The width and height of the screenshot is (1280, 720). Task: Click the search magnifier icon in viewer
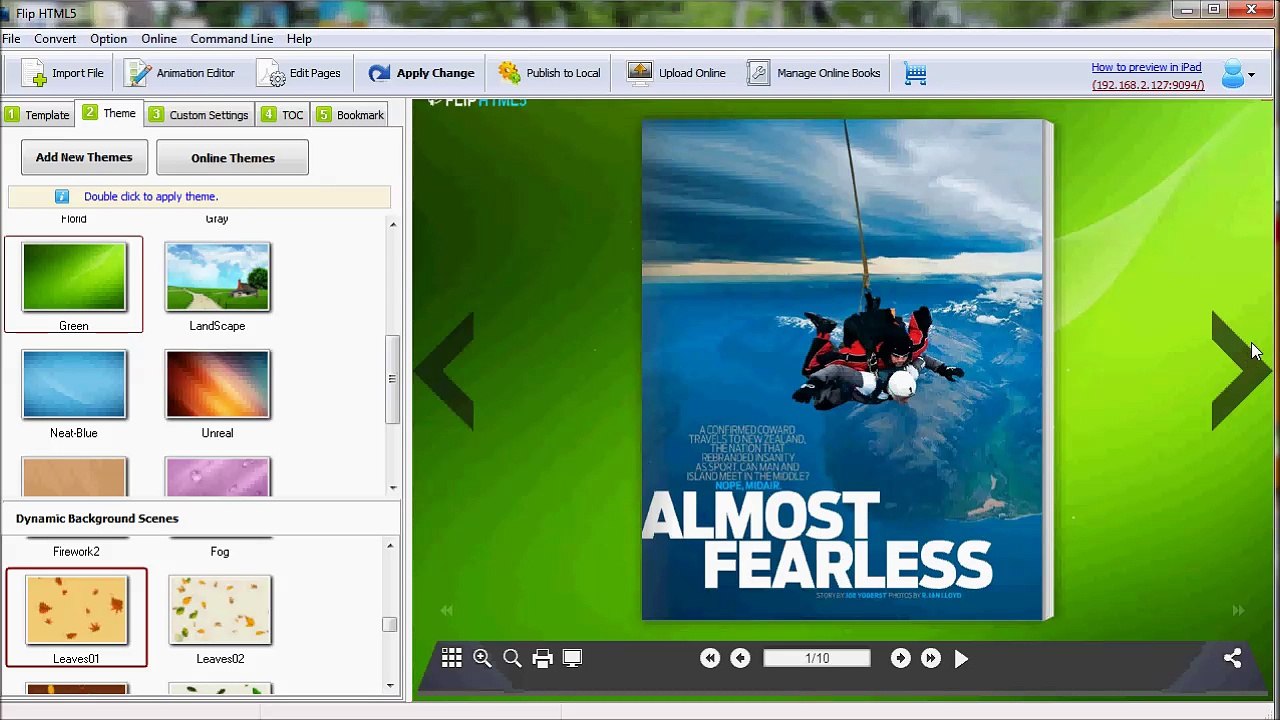click(512, 658)
